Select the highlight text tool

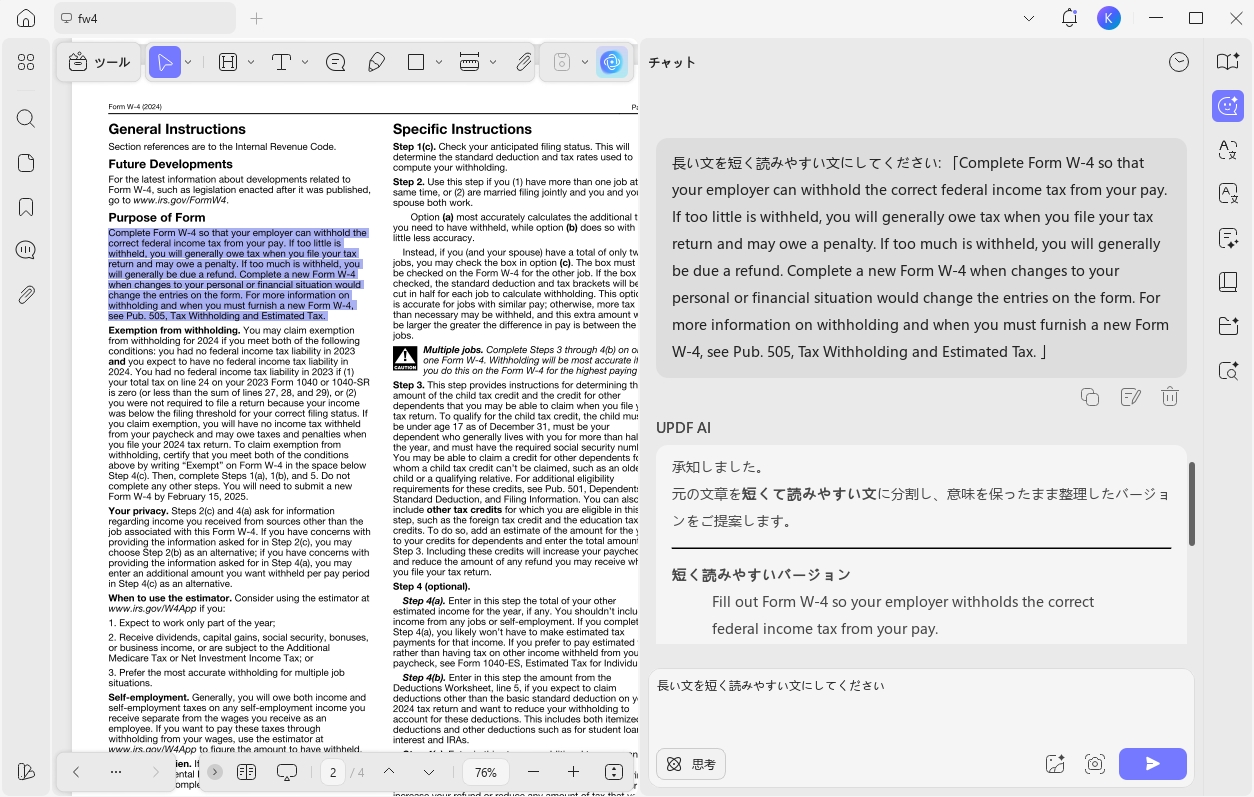point(228,62)
